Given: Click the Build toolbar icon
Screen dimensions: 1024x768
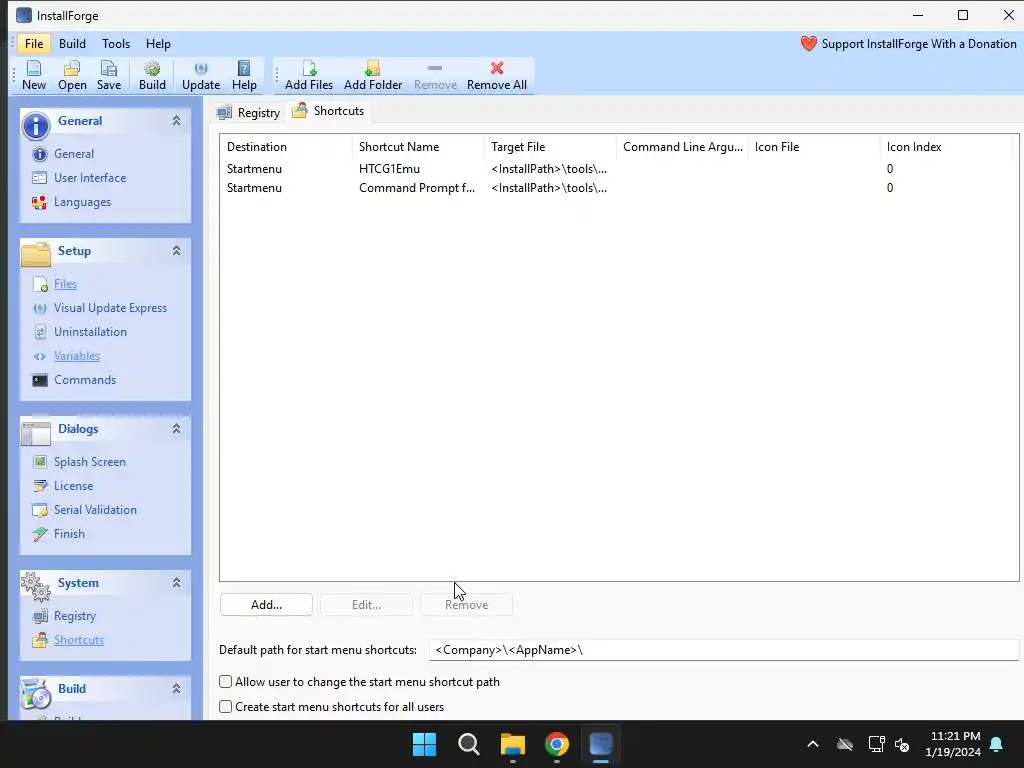Looking at the screenshot, I should (152, 76).
